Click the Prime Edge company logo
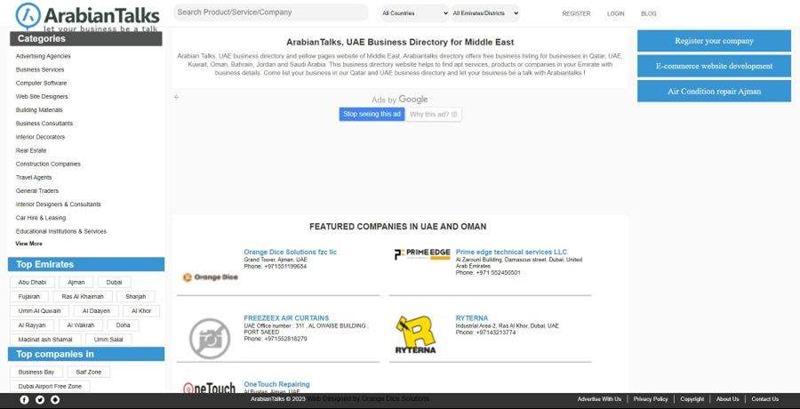This screenshot has height=409, width=800. [x=421, y=255]
